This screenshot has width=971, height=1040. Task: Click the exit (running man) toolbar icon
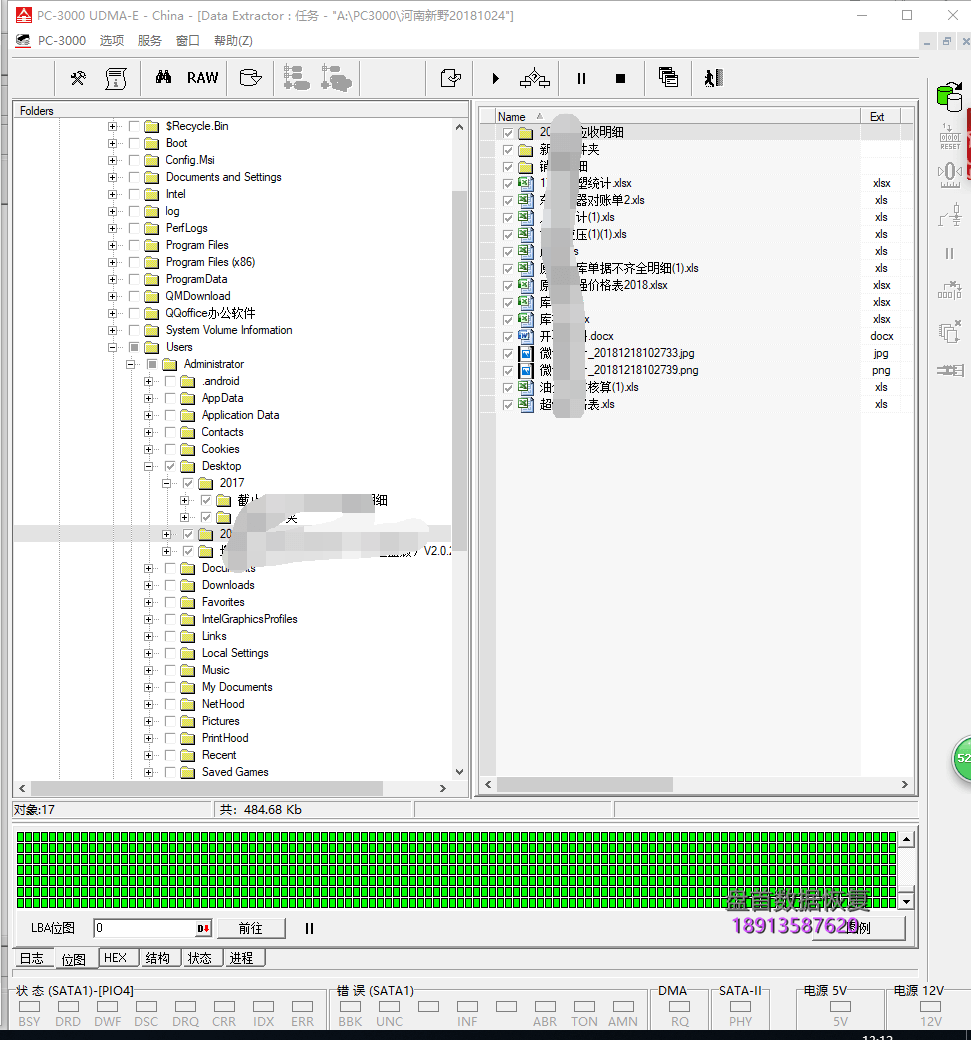point(713,78)
